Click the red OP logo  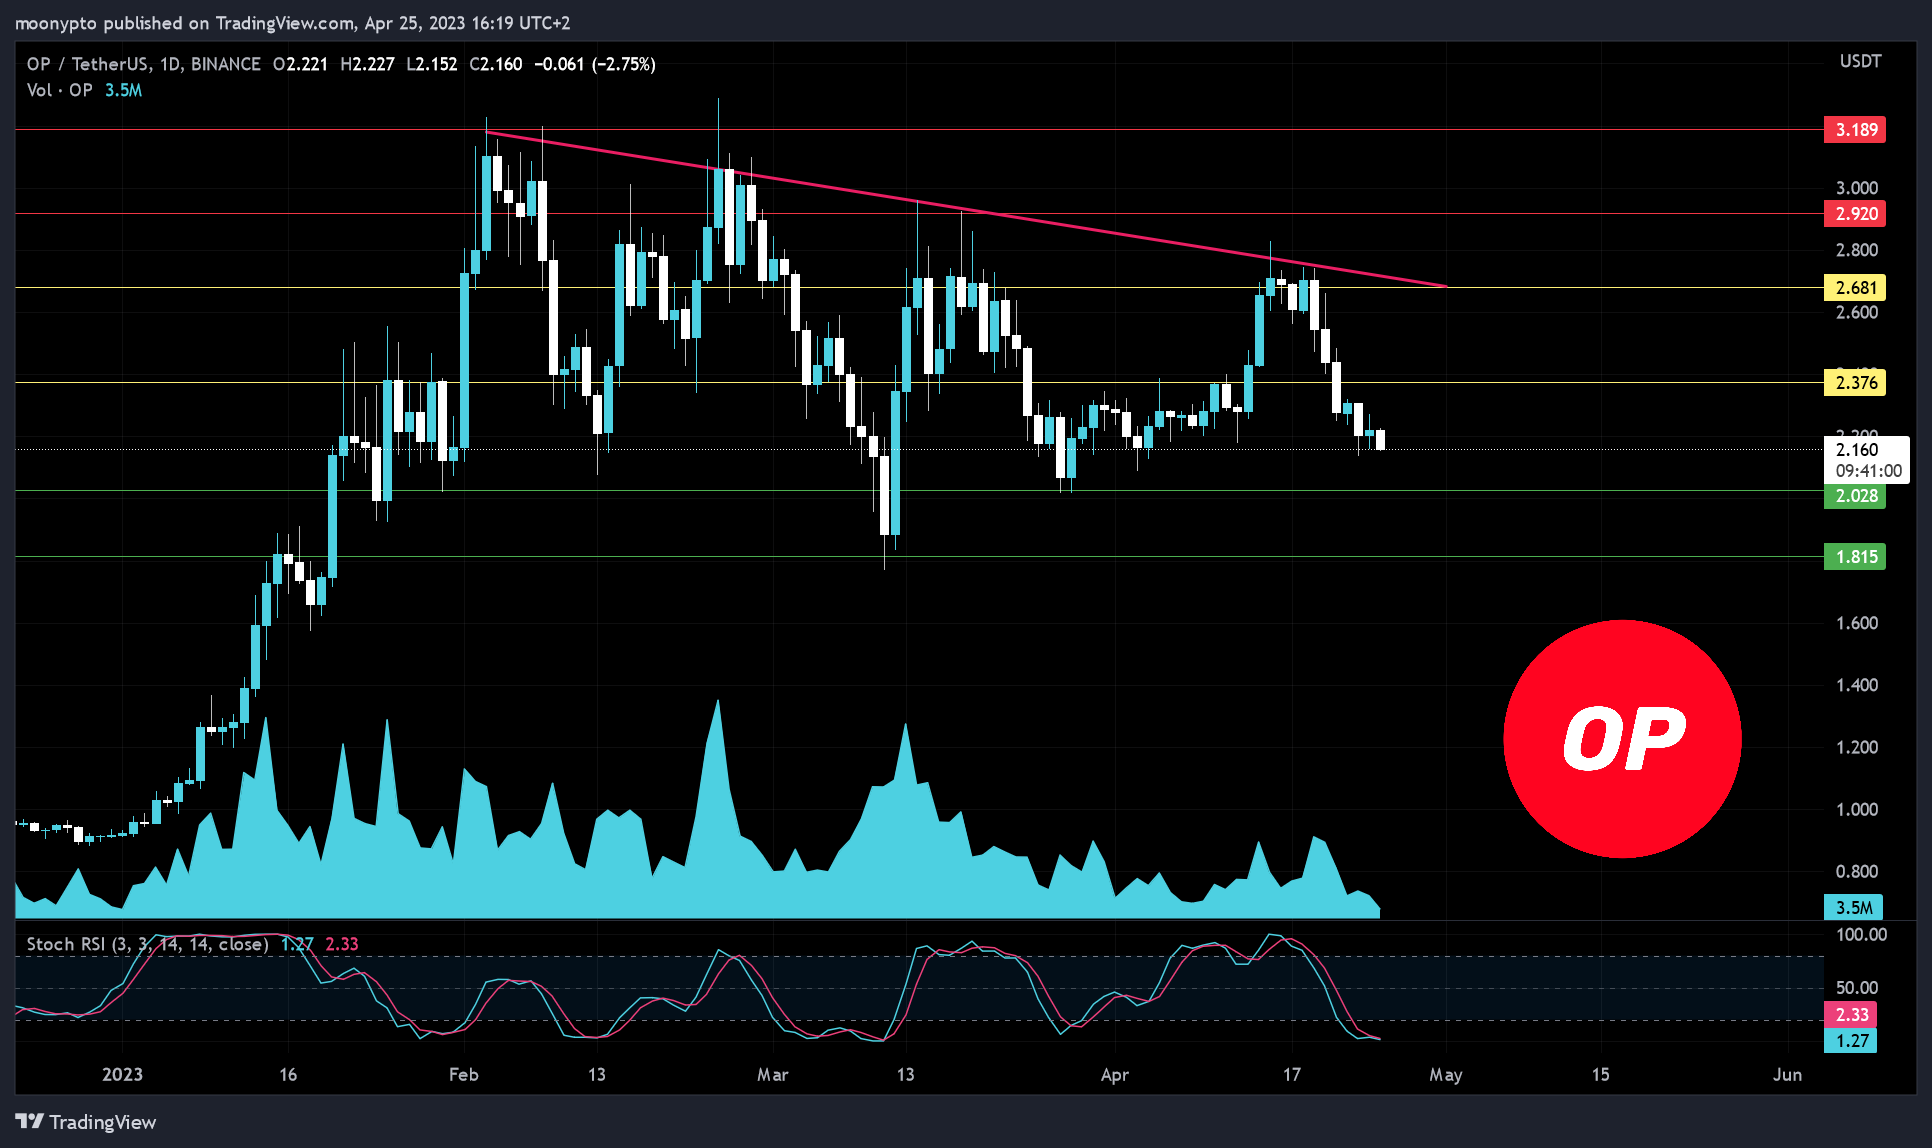(1622, 739)
